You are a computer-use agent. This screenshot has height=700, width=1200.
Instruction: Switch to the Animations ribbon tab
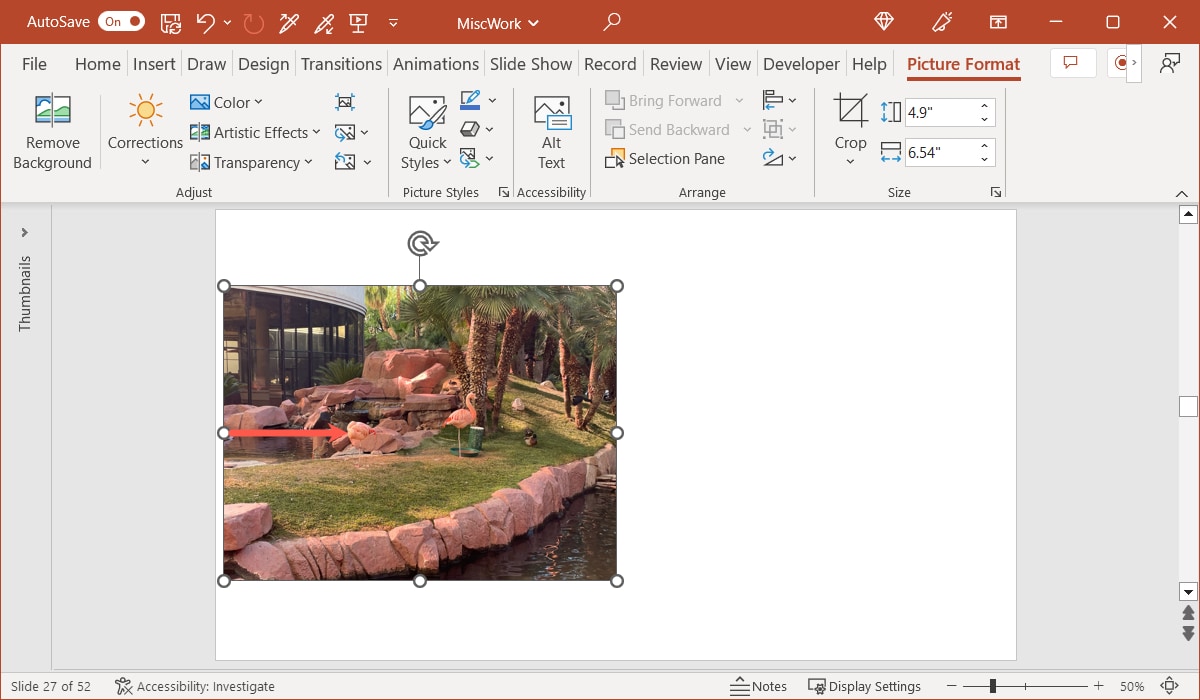(436, 63)
